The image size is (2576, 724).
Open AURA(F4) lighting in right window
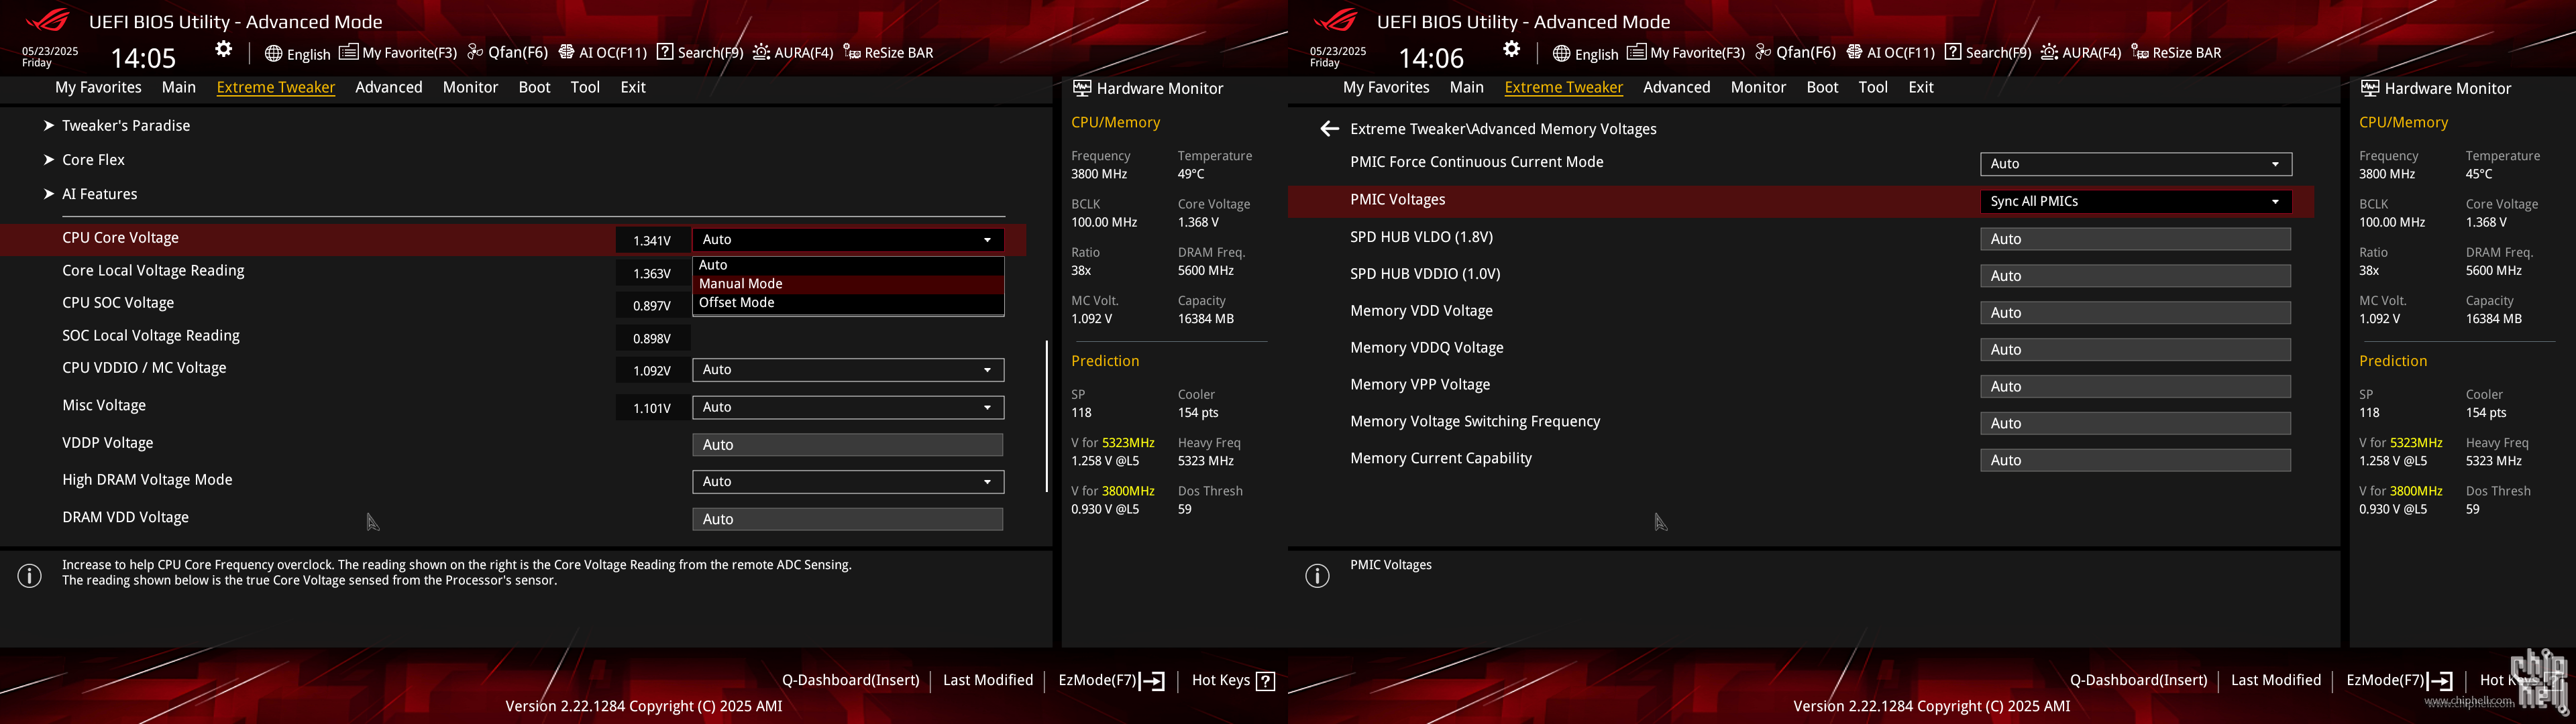pyautogui.click(x=2081, y=53)
